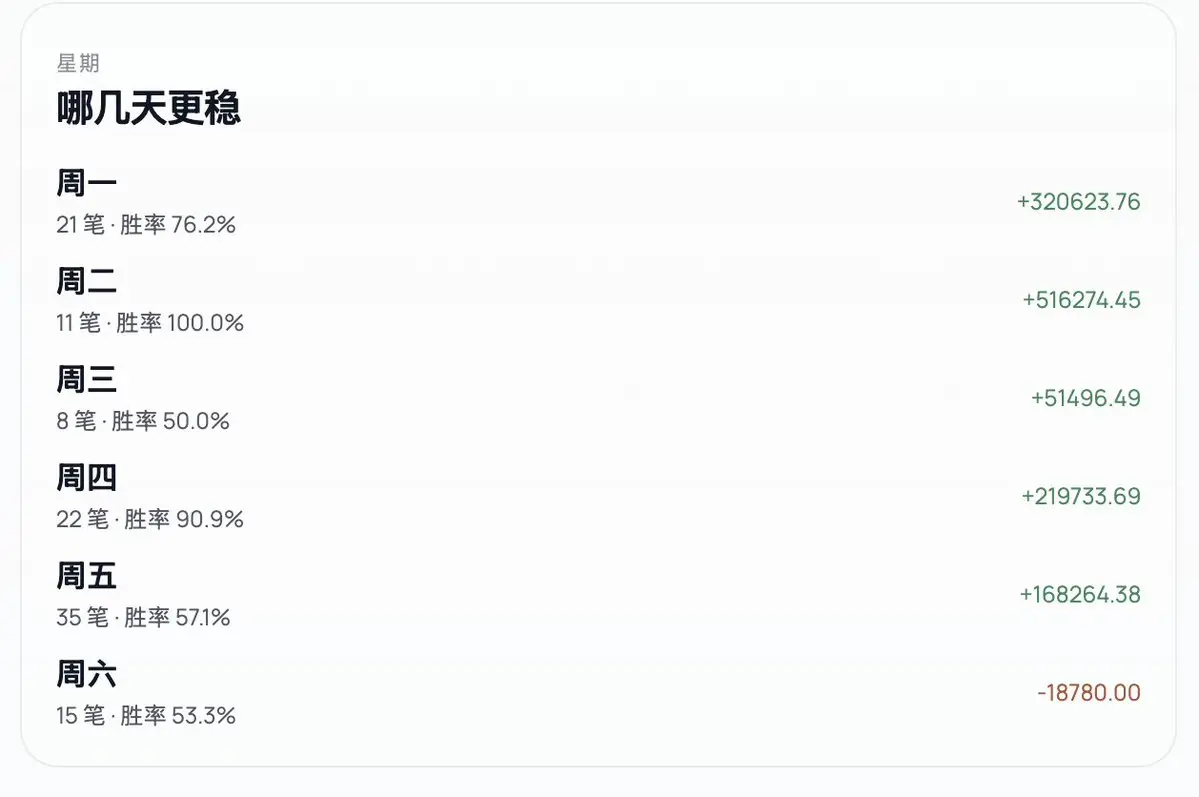1199x797 pixels.
Task: Click the 星期 section label
Action: 78,64
